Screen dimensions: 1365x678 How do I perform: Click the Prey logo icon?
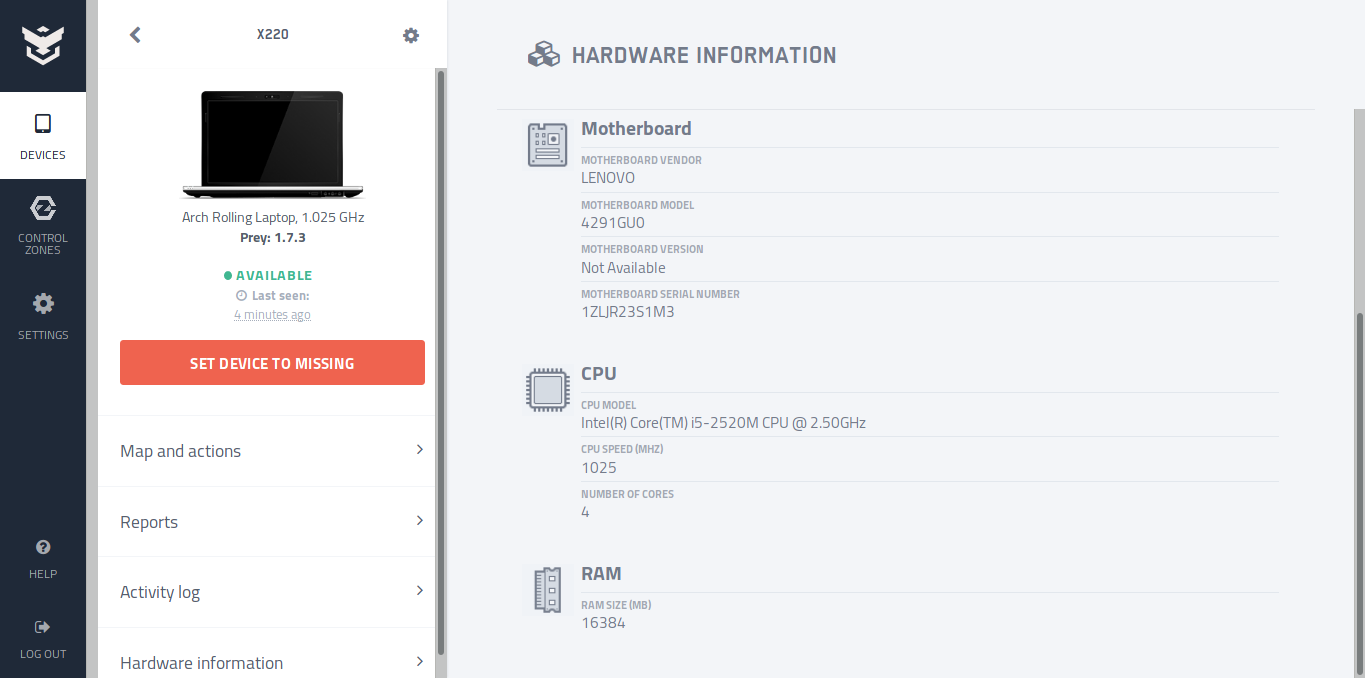coord(42,45)
